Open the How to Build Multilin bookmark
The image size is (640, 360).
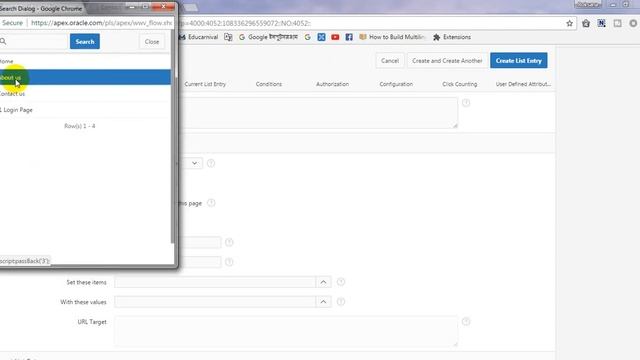[x=392, y=37]
